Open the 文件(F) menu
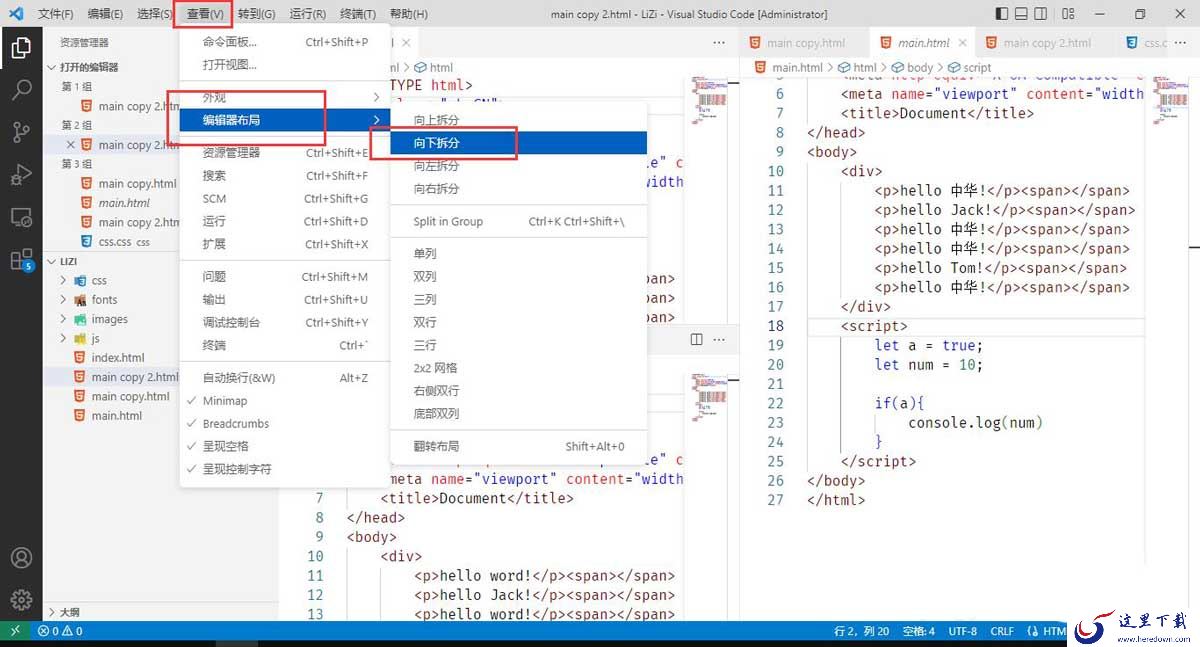This screenshot has height=647, width=1200. coord(55,14)
